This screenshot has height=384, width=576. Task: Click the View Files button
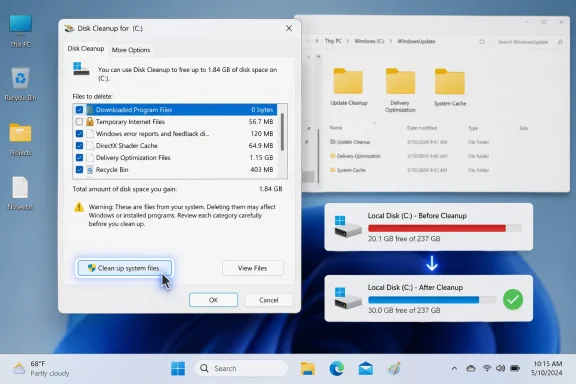point(253,268)
